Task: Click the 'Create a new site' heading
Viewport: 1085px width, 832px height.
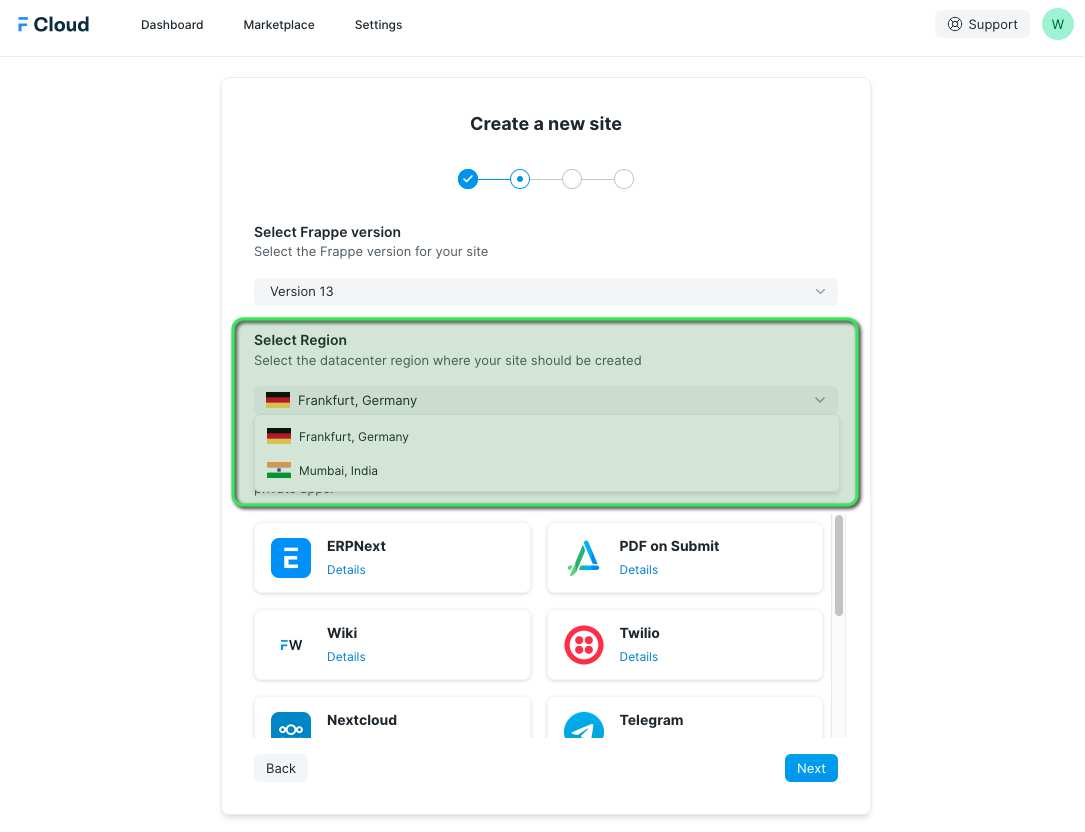Action: pyautogui.click(x=546, y=124)
